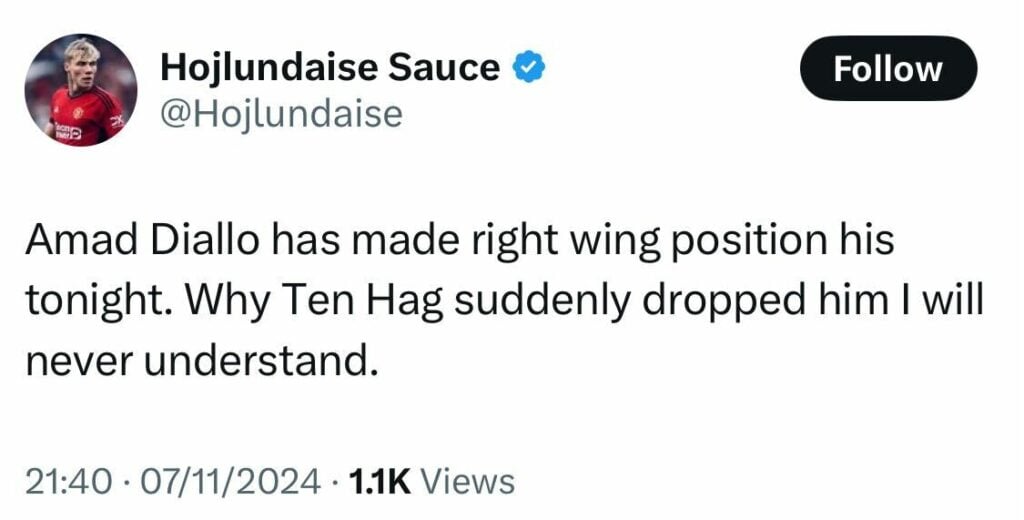Screen dimensions: 1024x520
Task: Click the @Hojlundaise handle
Action: (x=281, y=114)
